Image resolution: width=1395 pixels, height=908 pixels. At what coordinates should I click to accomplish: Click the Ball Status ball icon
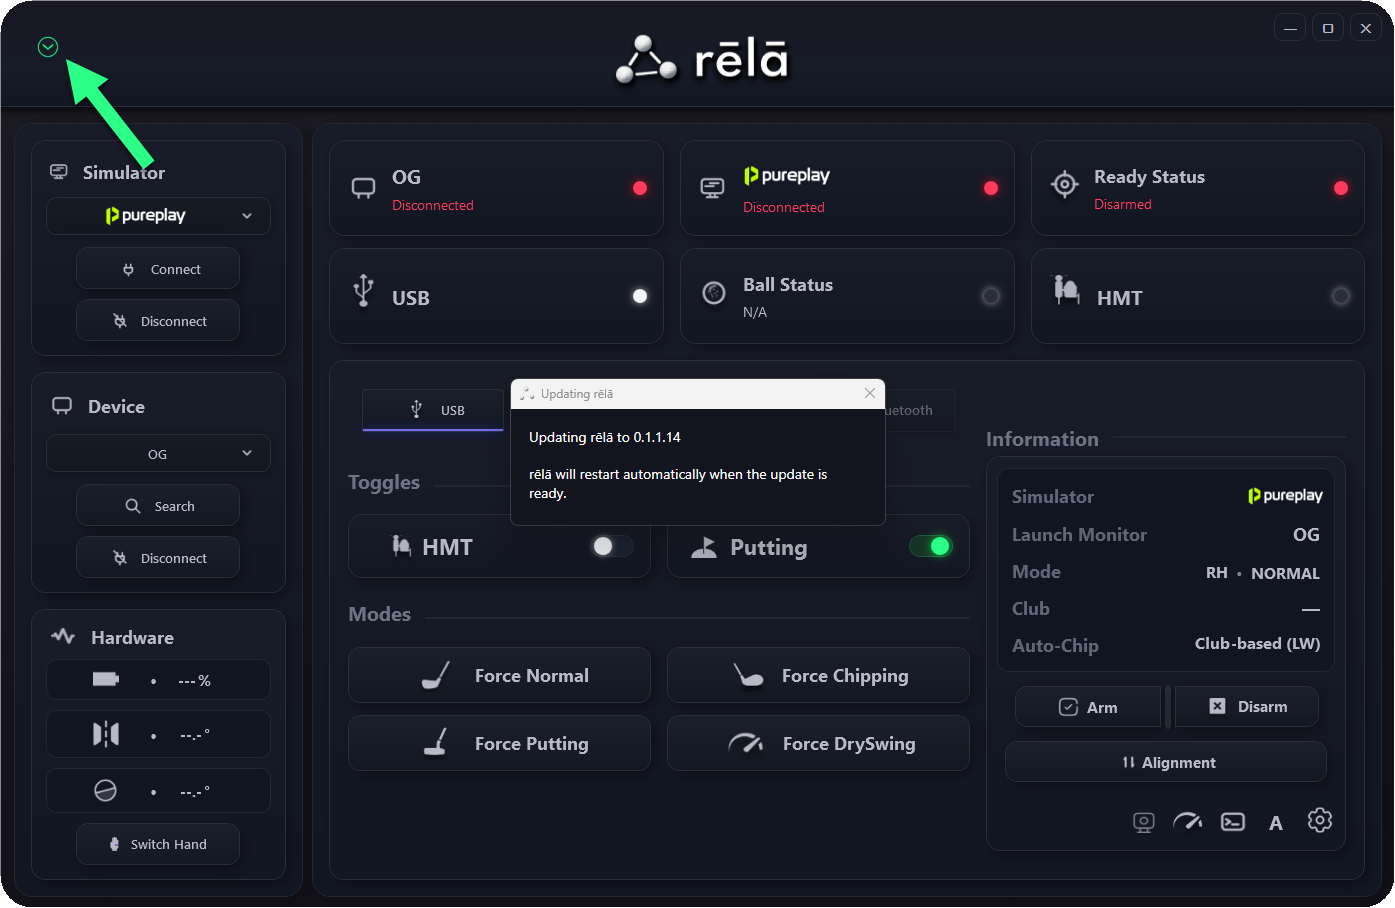point(714,293)
